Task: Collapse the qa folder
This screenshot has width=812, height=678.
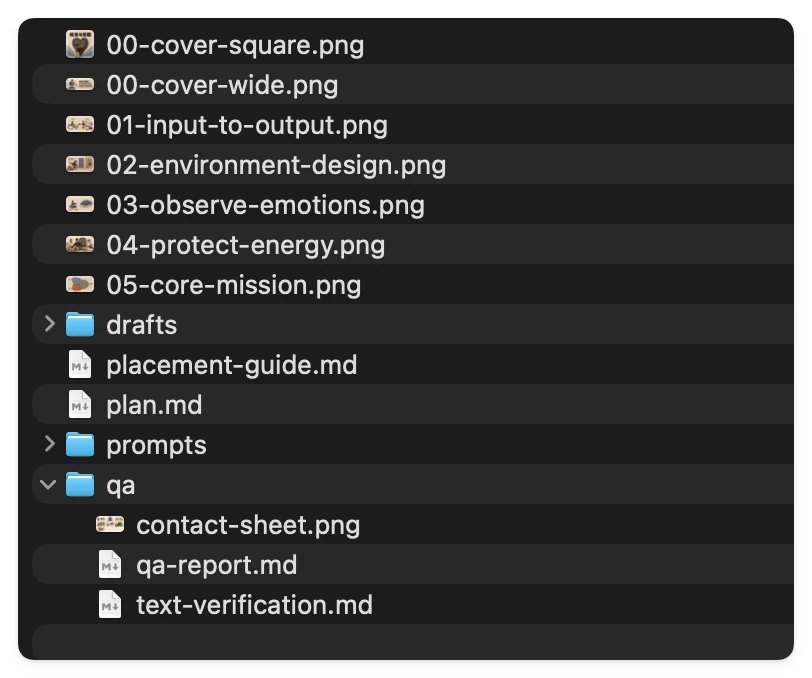Action: click(48, 485)
